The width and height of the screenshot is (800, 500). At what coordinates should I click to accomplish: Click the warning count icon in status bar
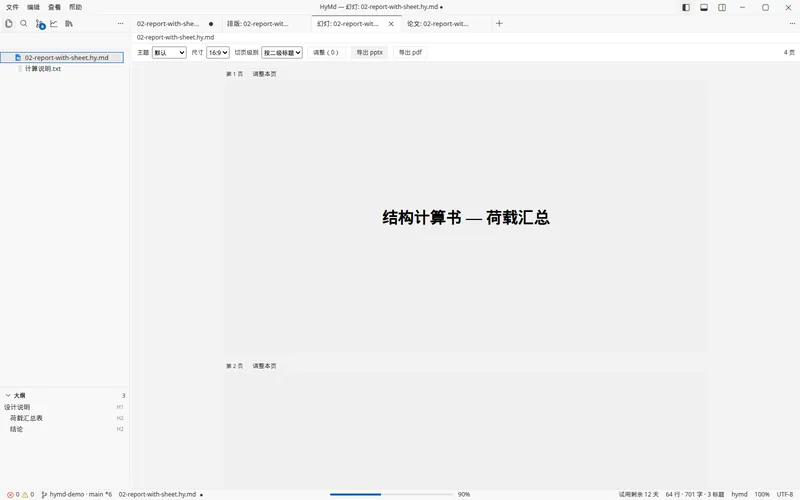tap(24, 494)
